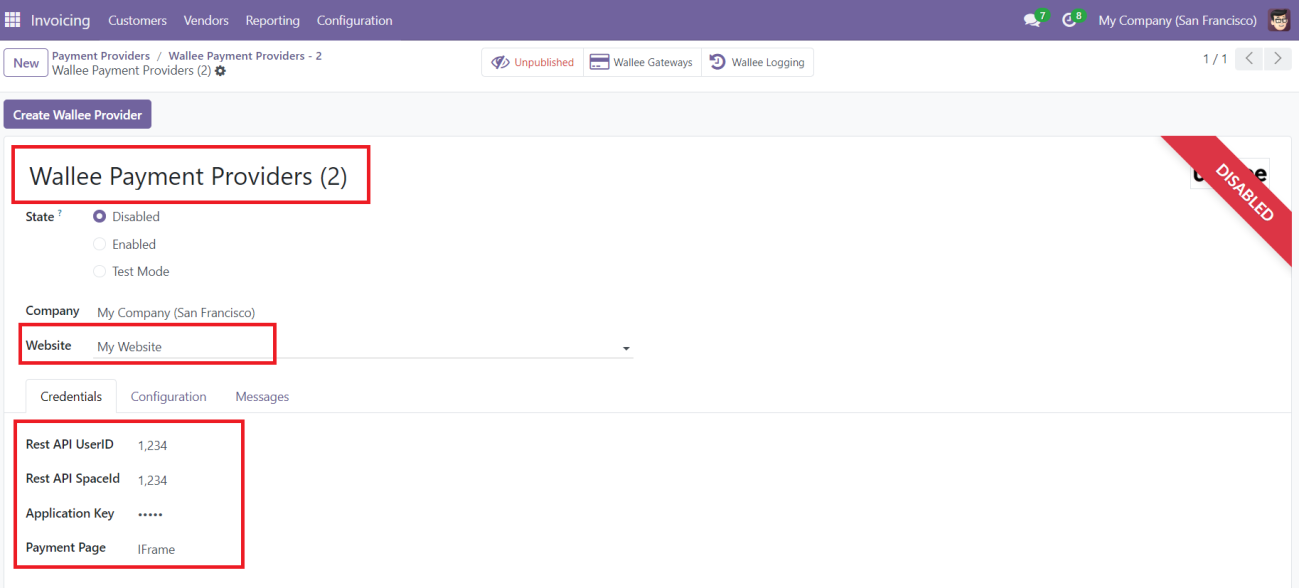Open the activities clock icon
The height and width of the screenshot is (588, 1299).
point(1069,20)
